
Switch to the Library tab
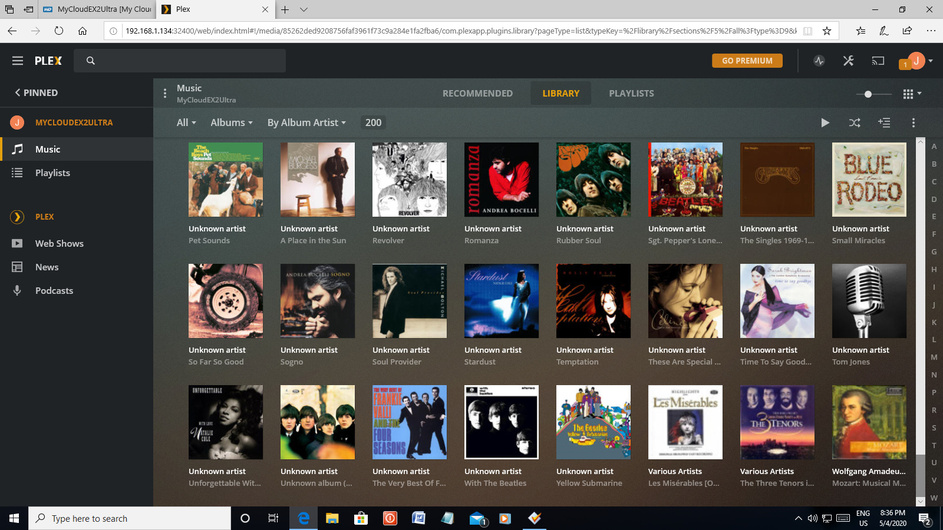(561, 93)
